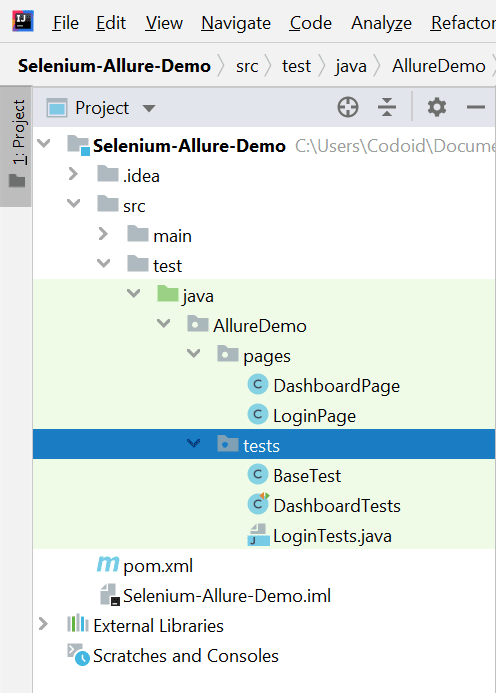Screen dimensions: 496x693
Task: Click the Locate/Select Opened File crosshair icon
Action: tap(348, 107)
